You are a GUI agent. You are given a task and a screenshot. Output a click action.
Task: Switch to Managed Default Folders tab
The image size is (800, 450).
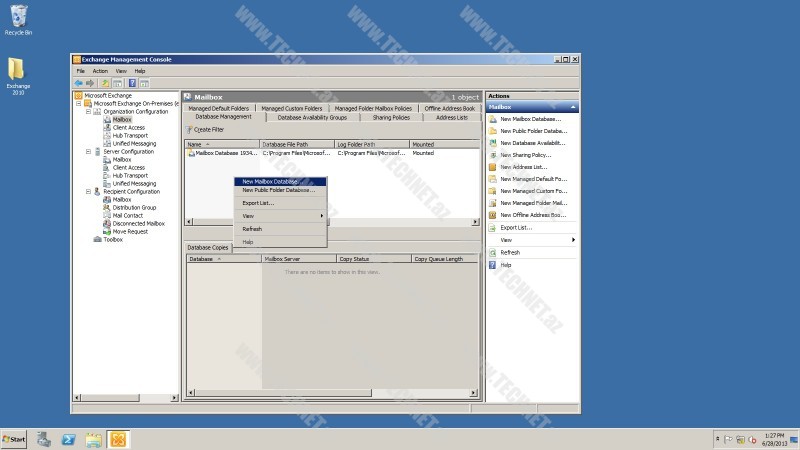tap(218, 108)
